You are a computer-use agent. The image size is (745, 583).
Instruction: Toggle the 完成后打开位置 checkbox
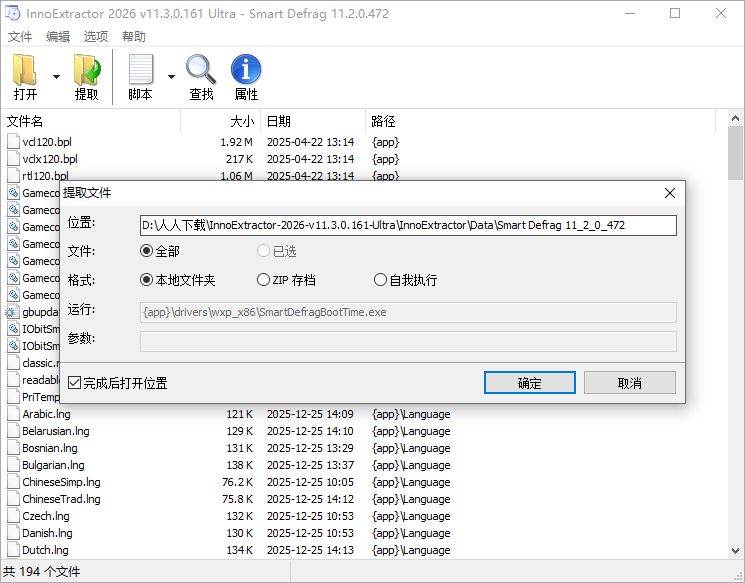(75, 382)
